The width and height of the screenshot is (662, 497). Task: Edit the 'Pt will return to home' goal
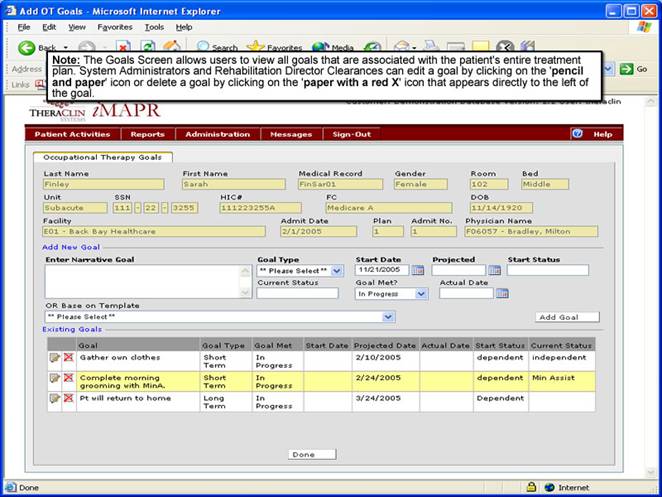tap(54, 399)
